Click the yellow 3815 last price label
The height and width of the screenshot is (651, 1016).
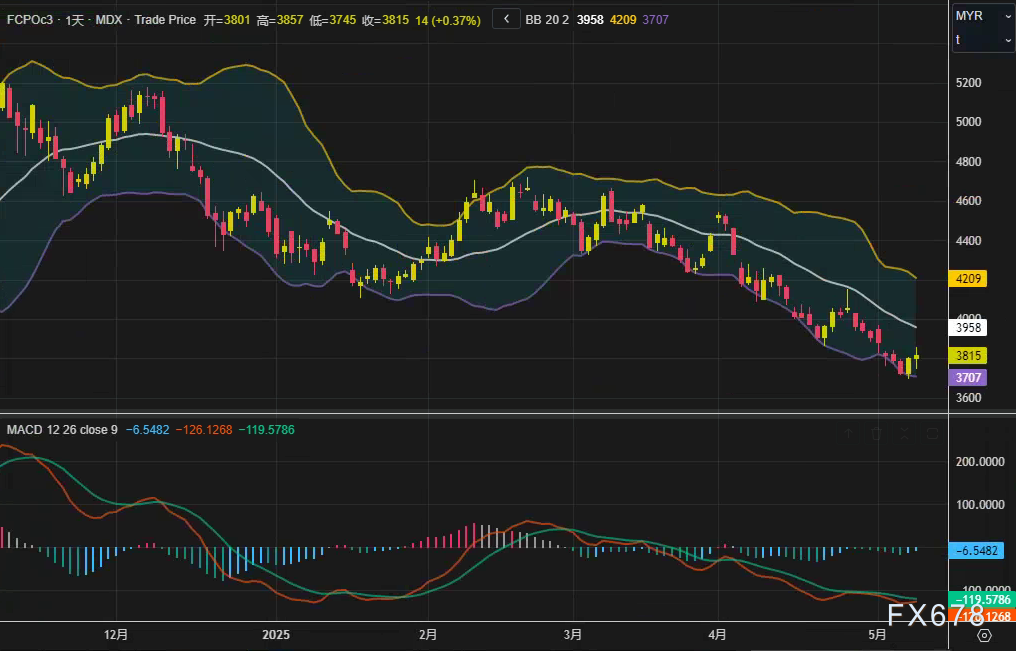(968, 356)
